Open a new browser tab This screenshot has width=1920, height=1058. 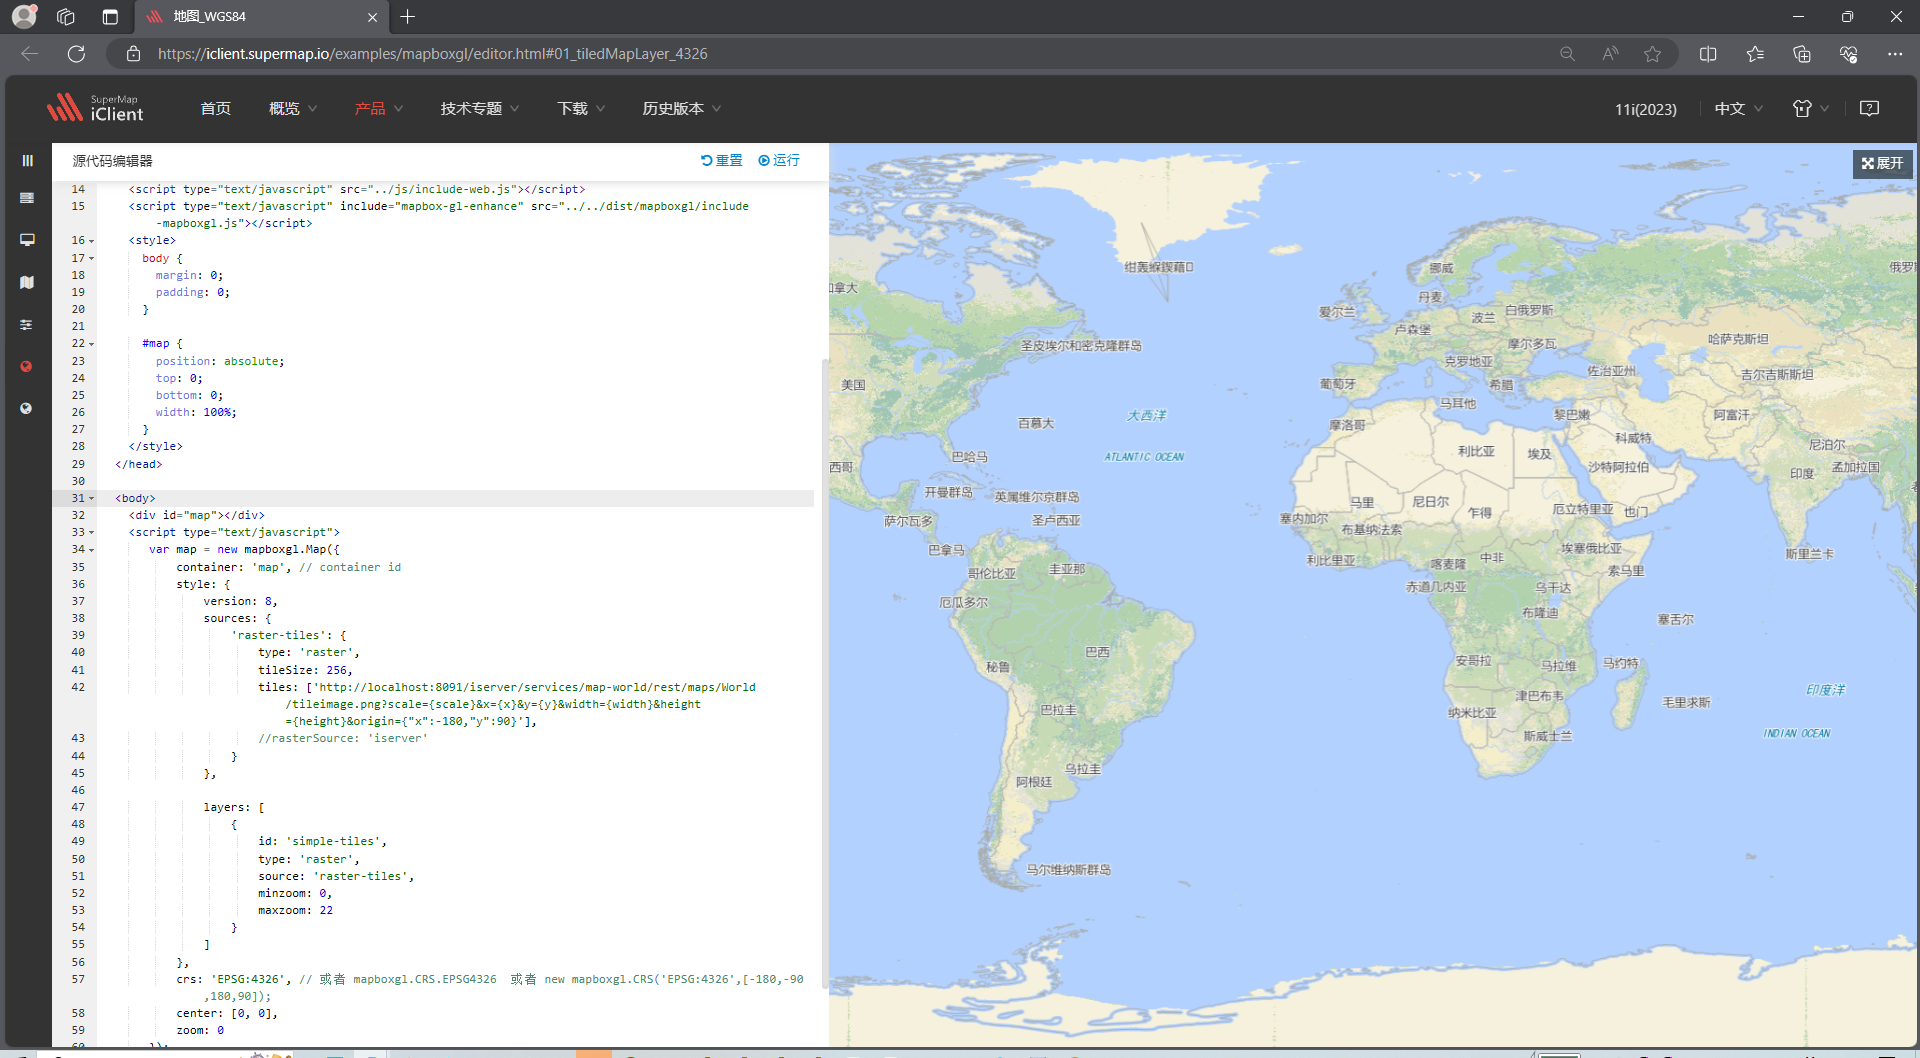[408, 16]
